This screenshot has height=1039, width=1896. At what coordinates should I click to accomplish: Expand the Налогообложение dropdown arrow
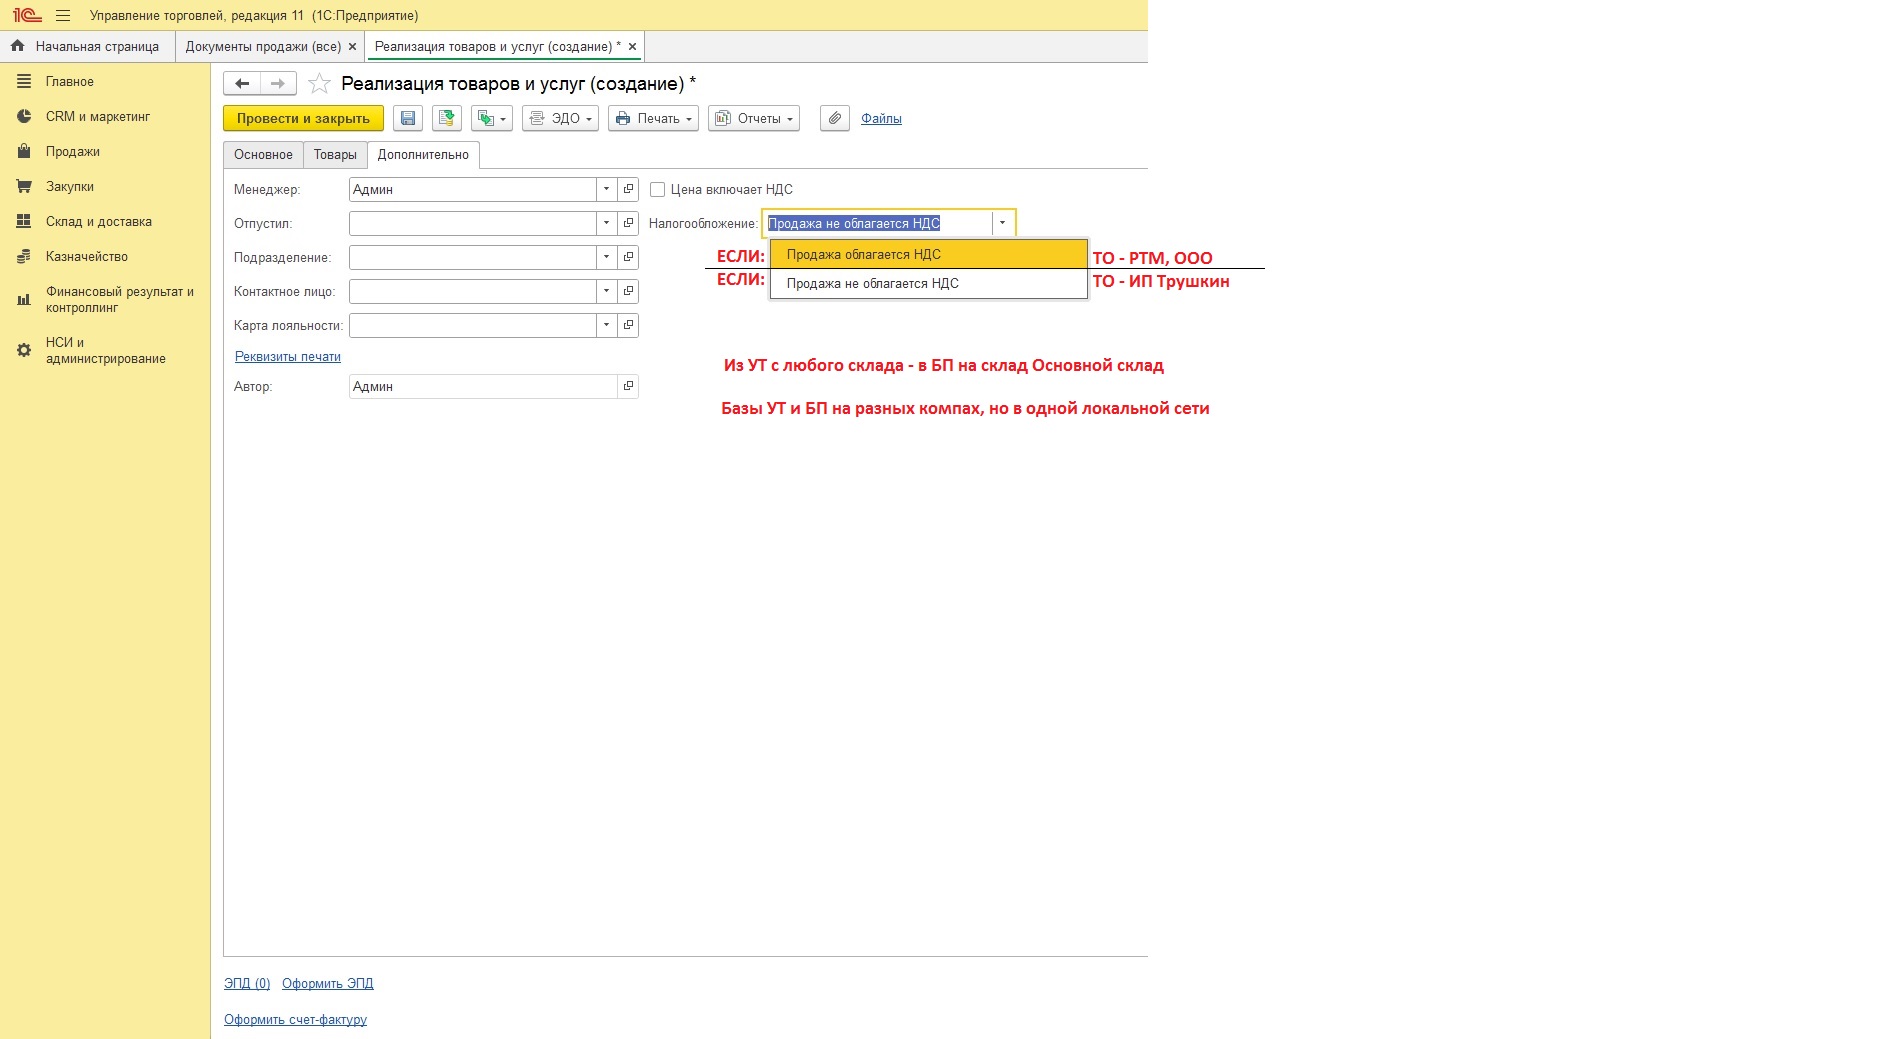[1002, 223]
